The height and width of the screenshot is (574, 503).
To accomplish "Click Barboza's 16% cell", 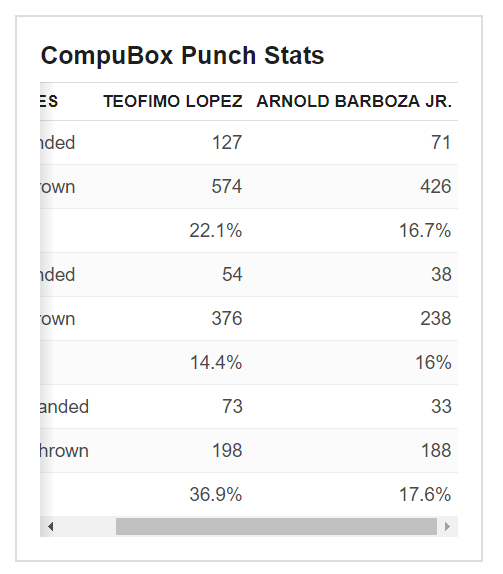I will (x=433, y=362).
